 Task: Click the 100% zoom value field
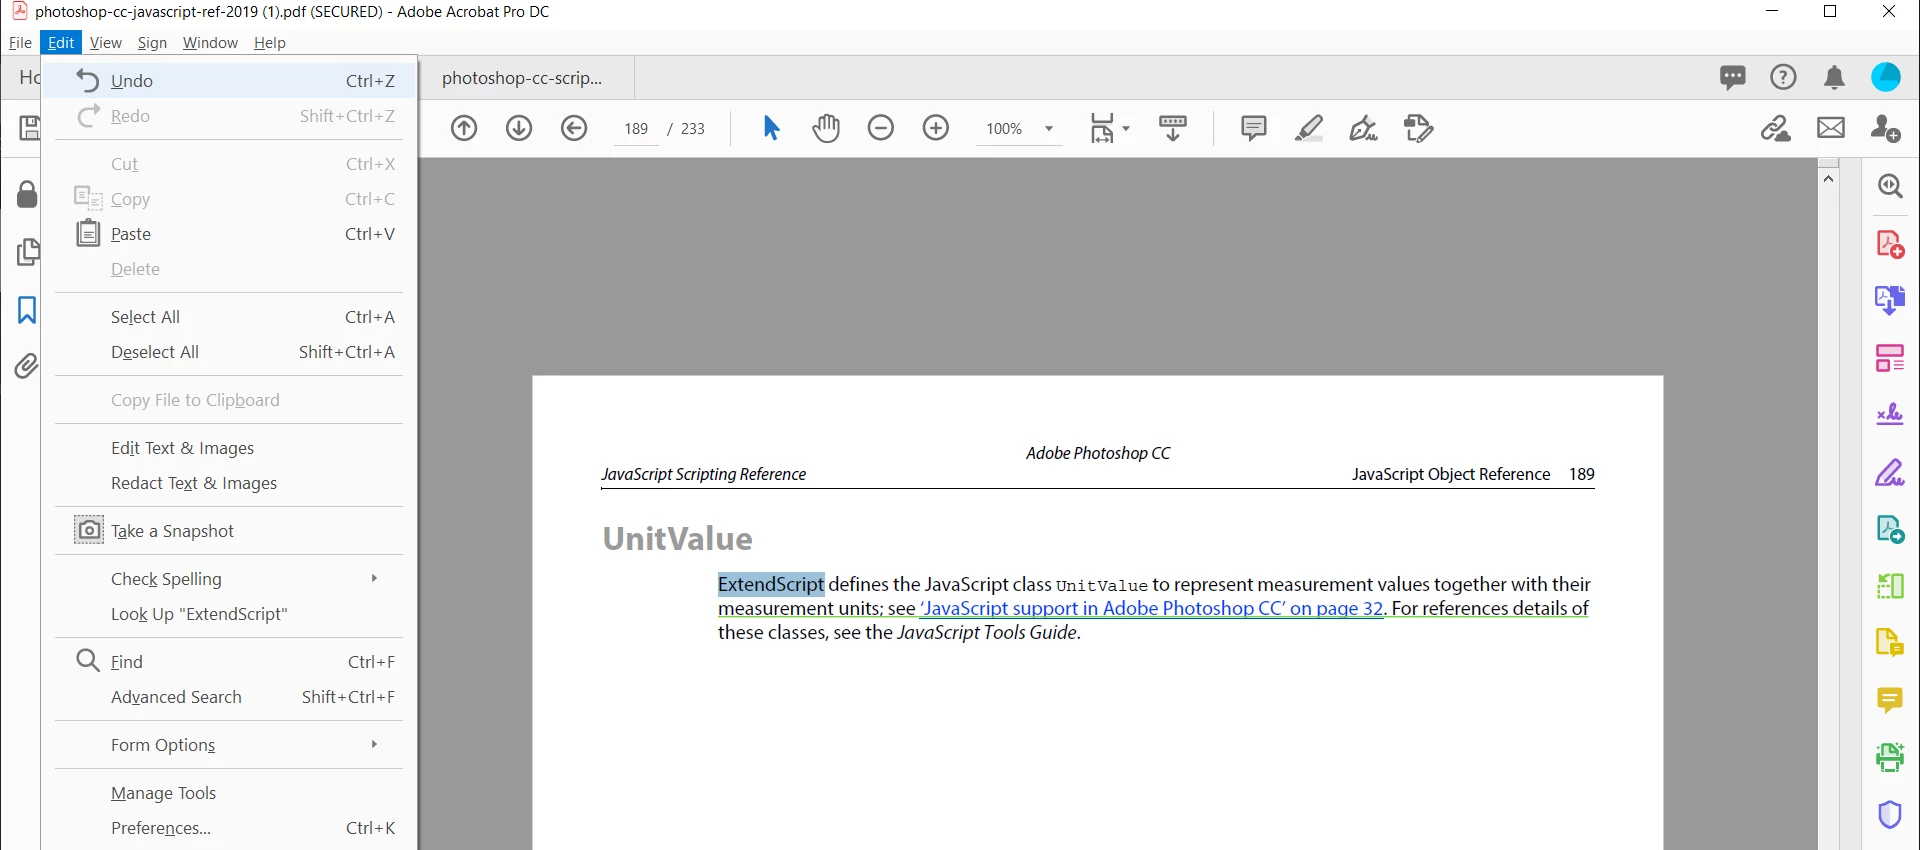click(1004, 129)
